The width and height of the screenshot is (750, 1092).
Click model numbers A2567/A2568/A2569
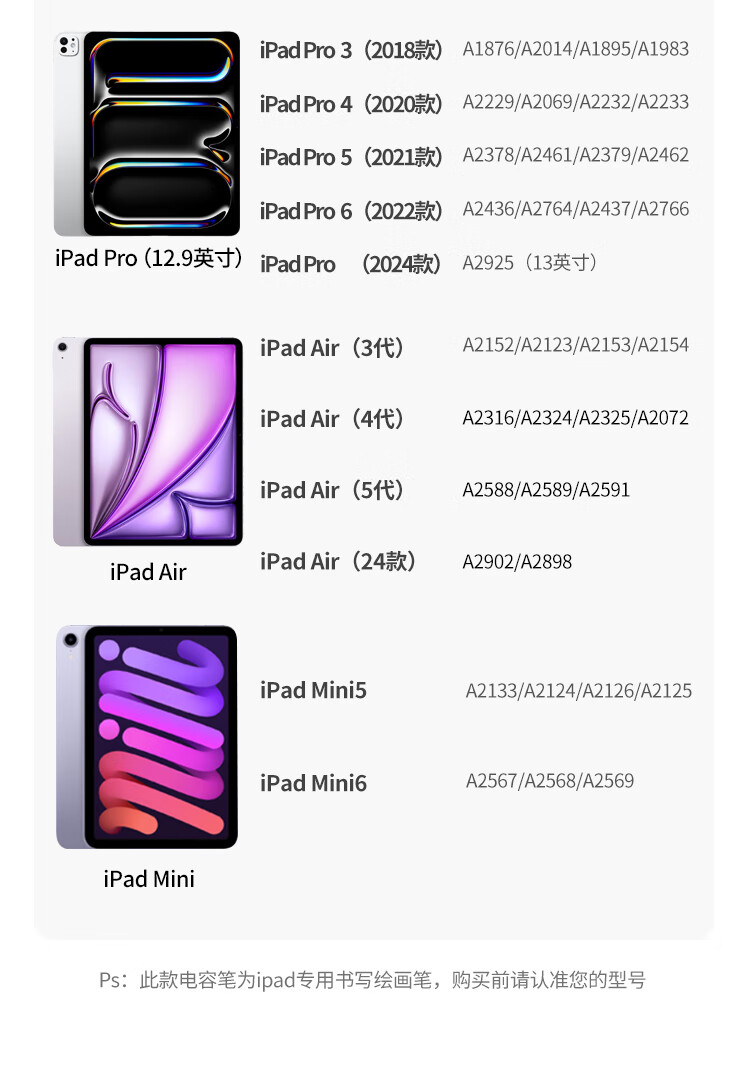[550, 781]
